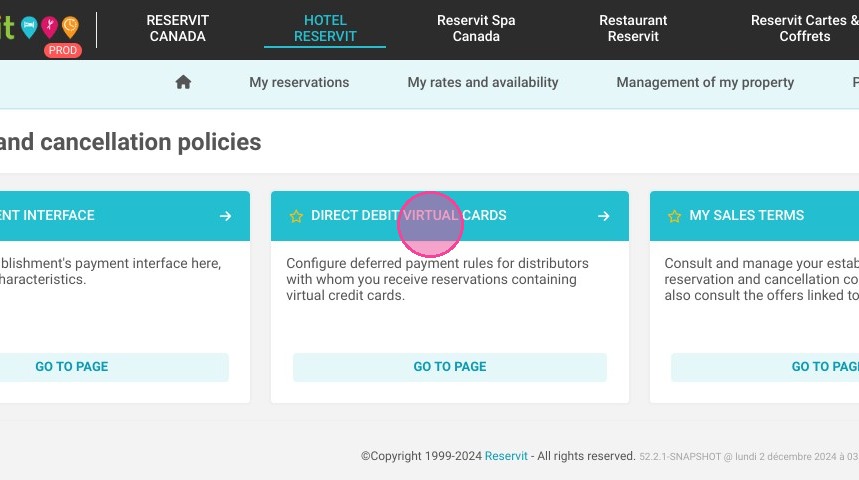Click the star icon on My Sales Terms
The height and width of the screenshot is (480, 859).
coord(674,216)
